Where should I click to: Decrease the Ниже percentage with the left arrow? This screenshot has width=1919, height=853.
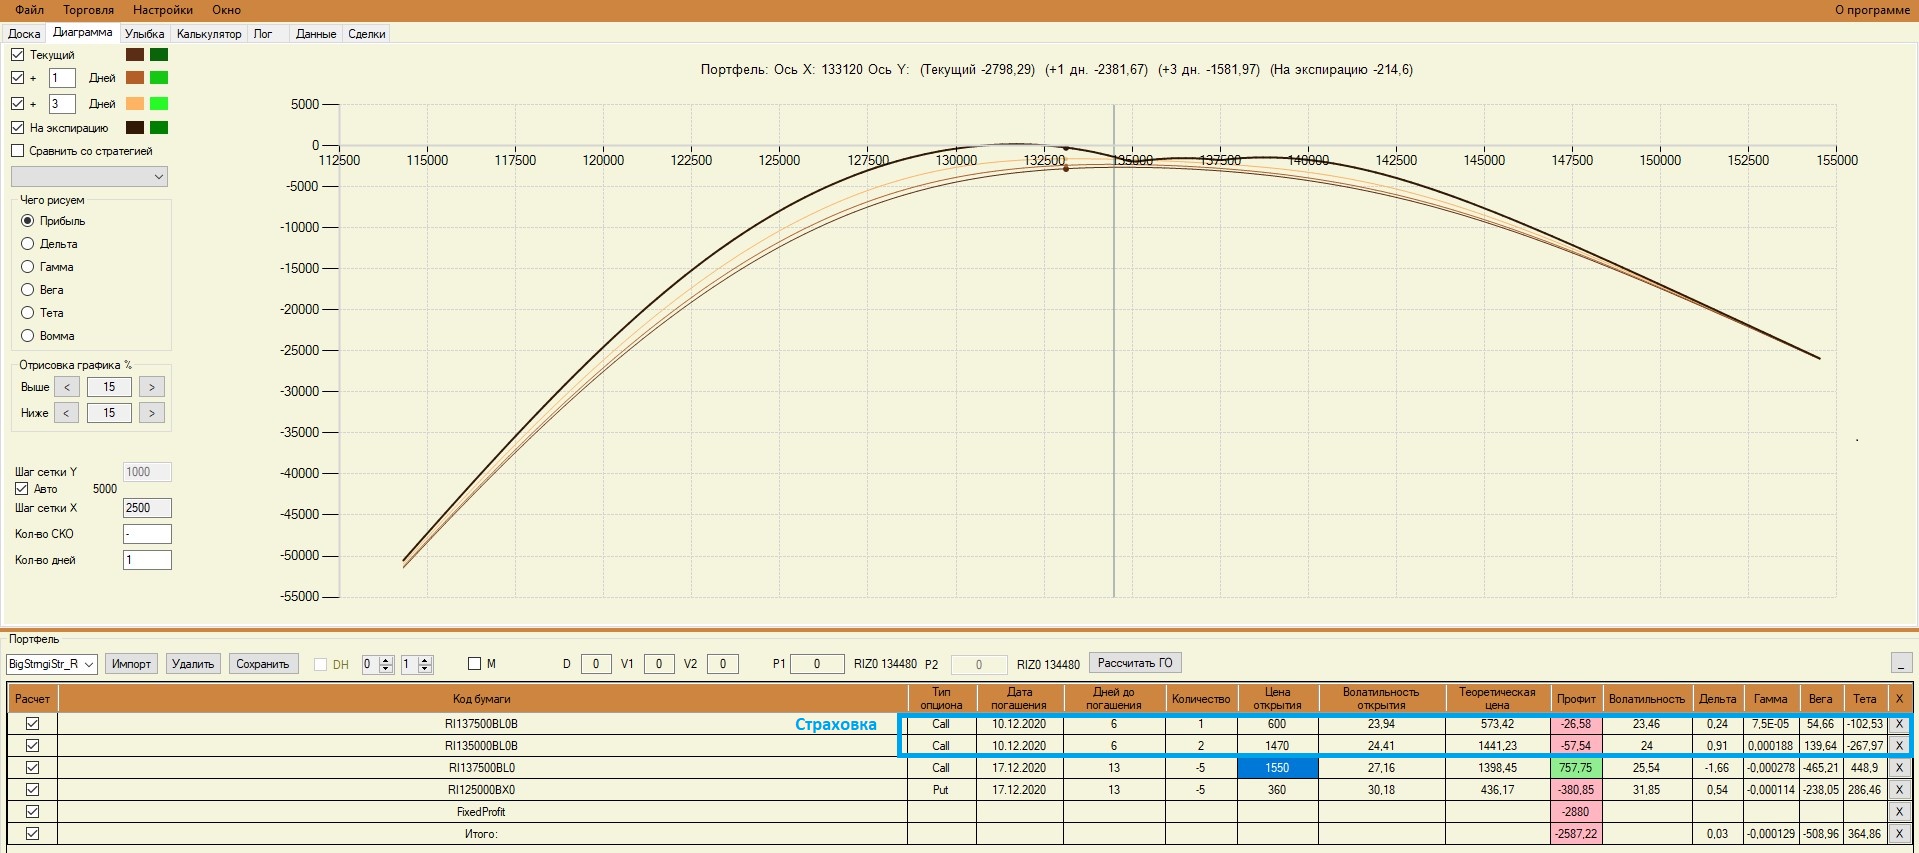(67, 413)
